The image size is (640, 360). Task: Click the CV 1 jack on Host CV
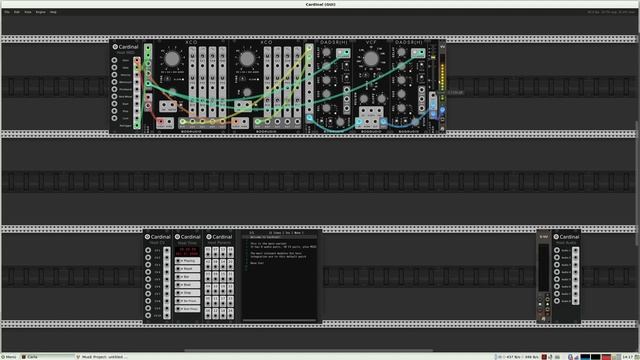tap(148, 250)
